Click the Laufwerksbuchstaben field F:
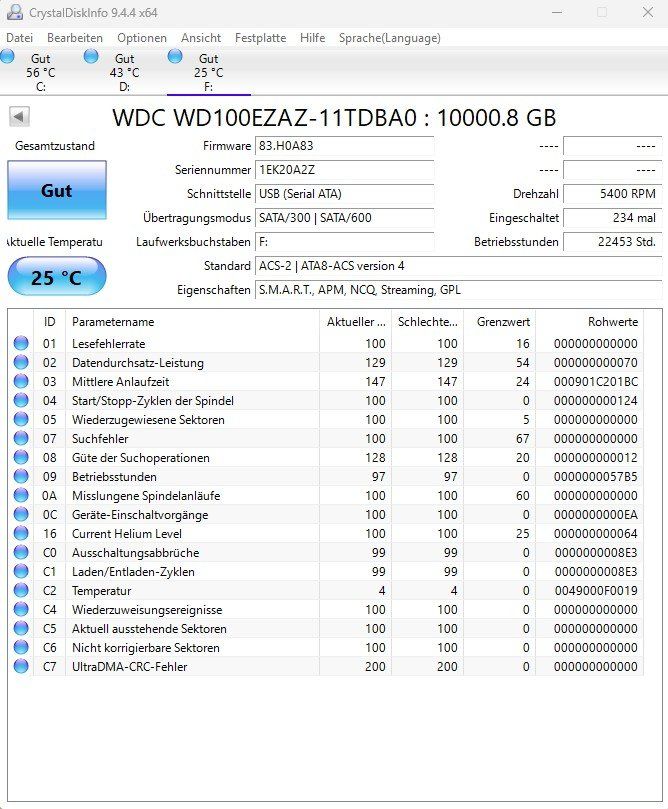 [x=344, y=242]
